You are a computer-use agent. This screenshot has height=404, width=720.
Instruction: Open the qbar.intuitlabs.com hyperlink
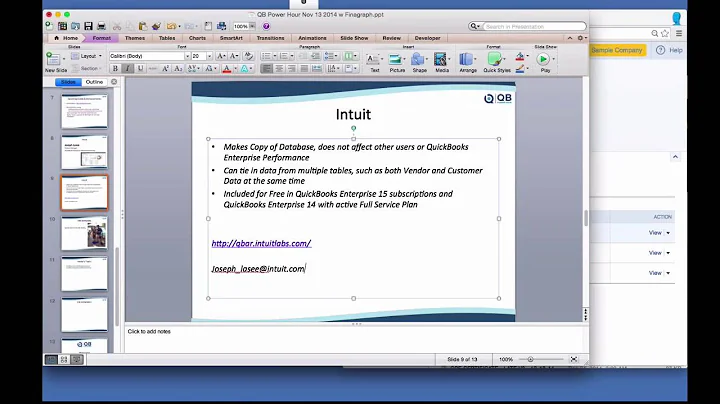(x=261, y=243)
